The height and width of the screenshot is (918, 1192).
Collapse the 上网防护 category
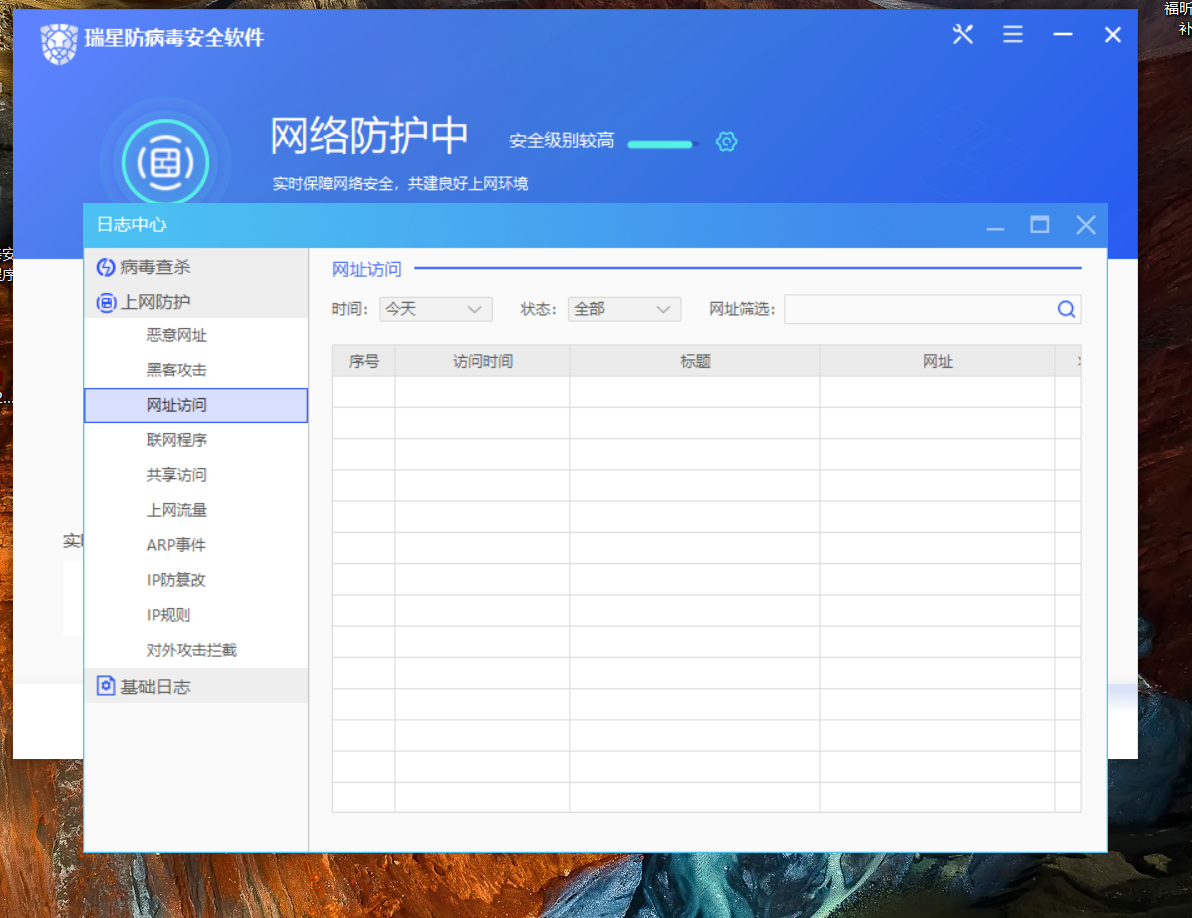pos(155,302)
